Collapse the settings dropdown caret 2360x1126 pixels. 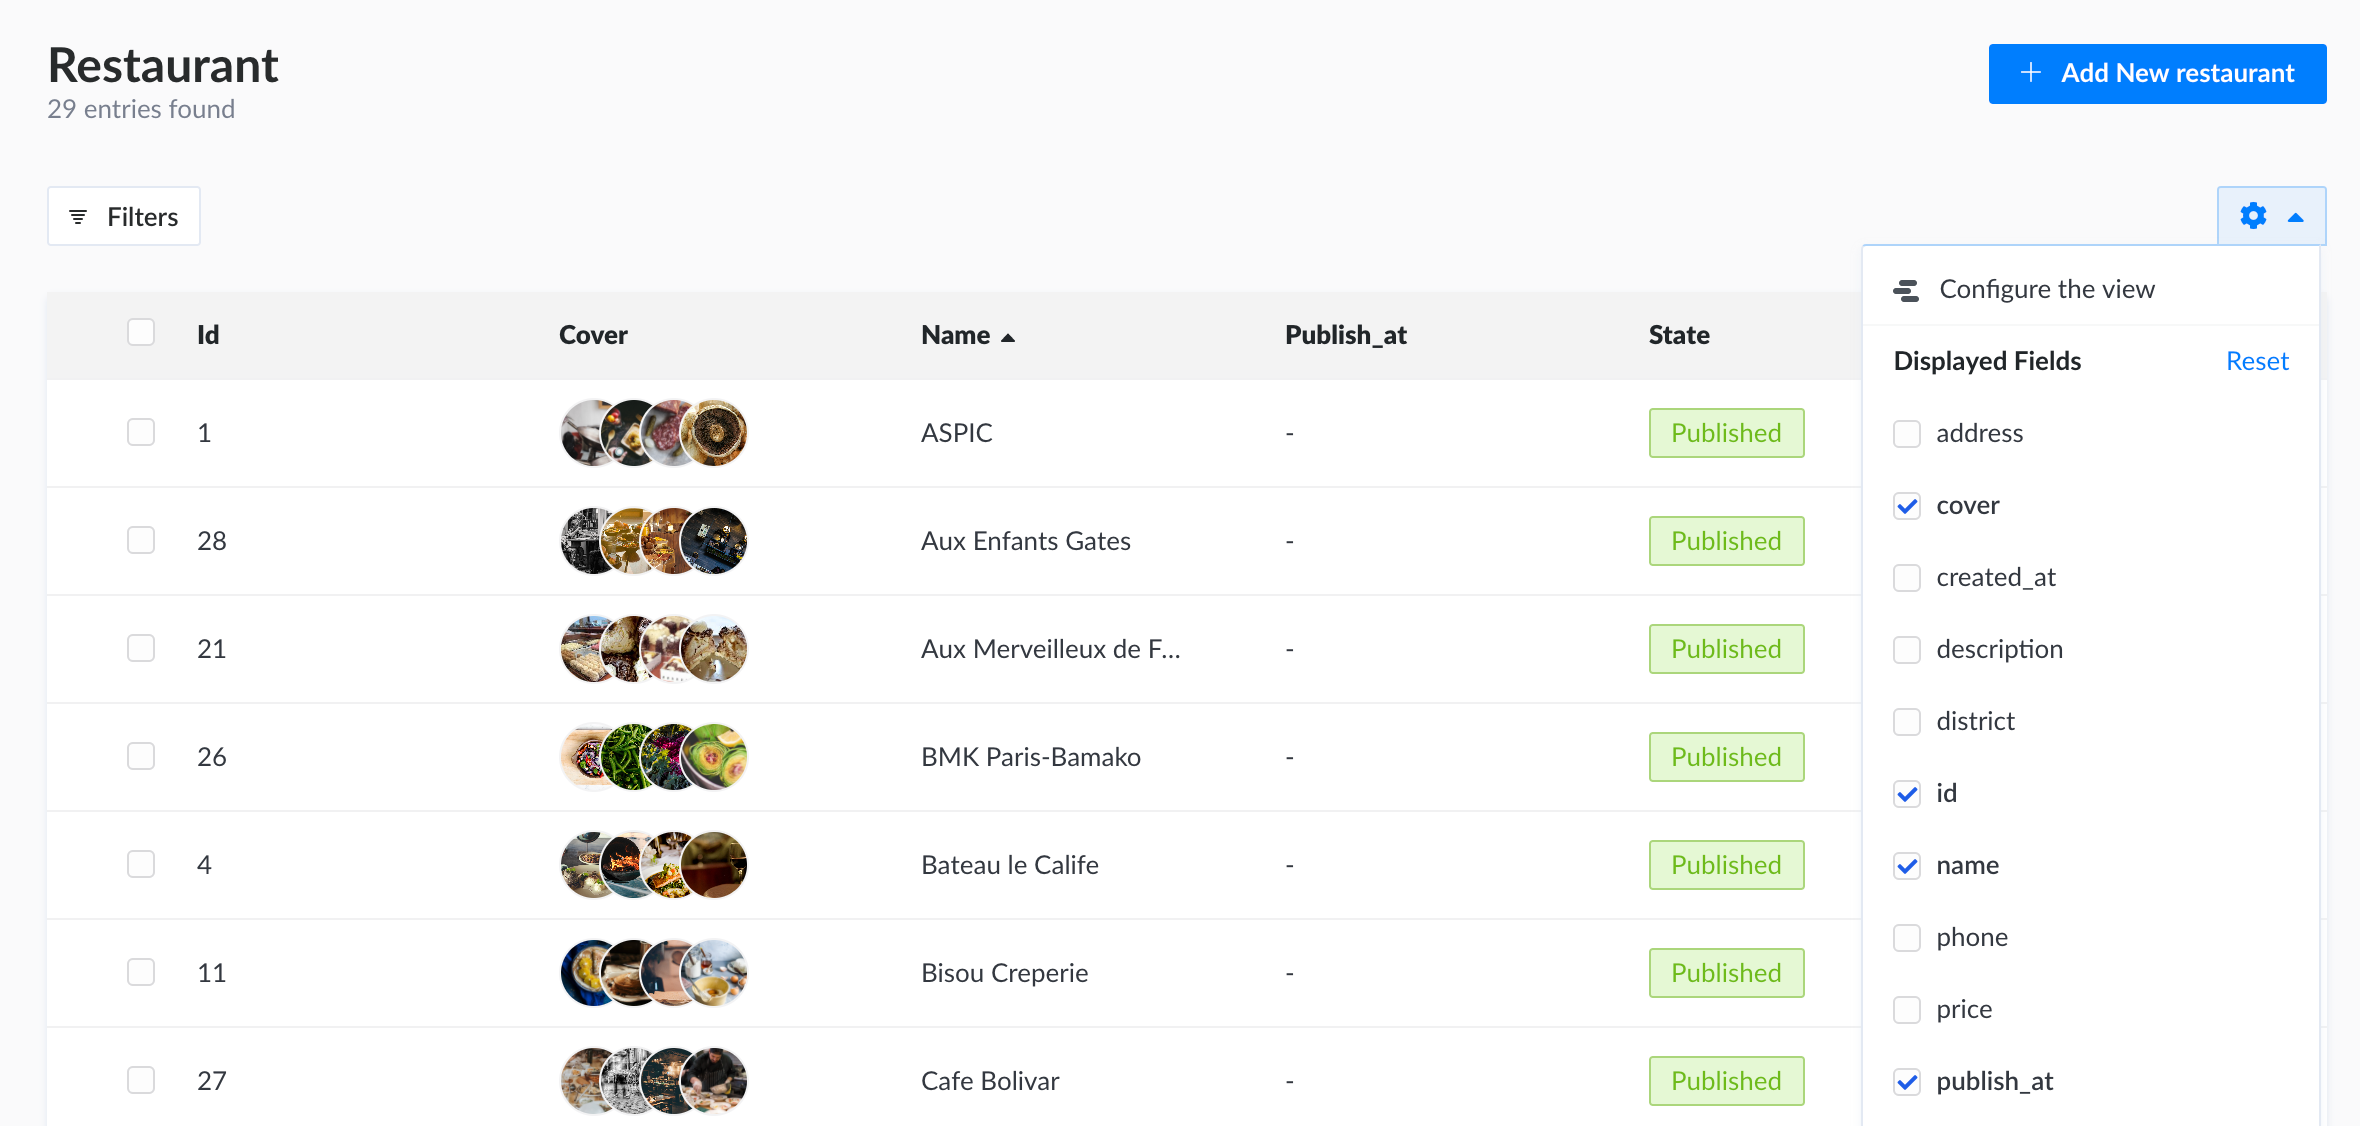(2296, 217)
